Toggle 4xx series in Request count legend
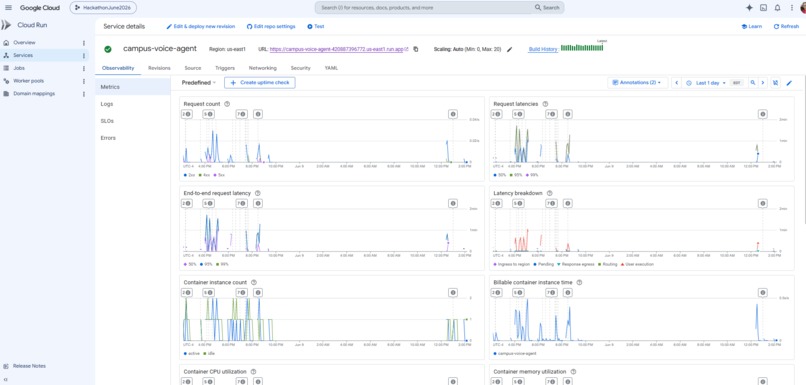 coord(205,175)
